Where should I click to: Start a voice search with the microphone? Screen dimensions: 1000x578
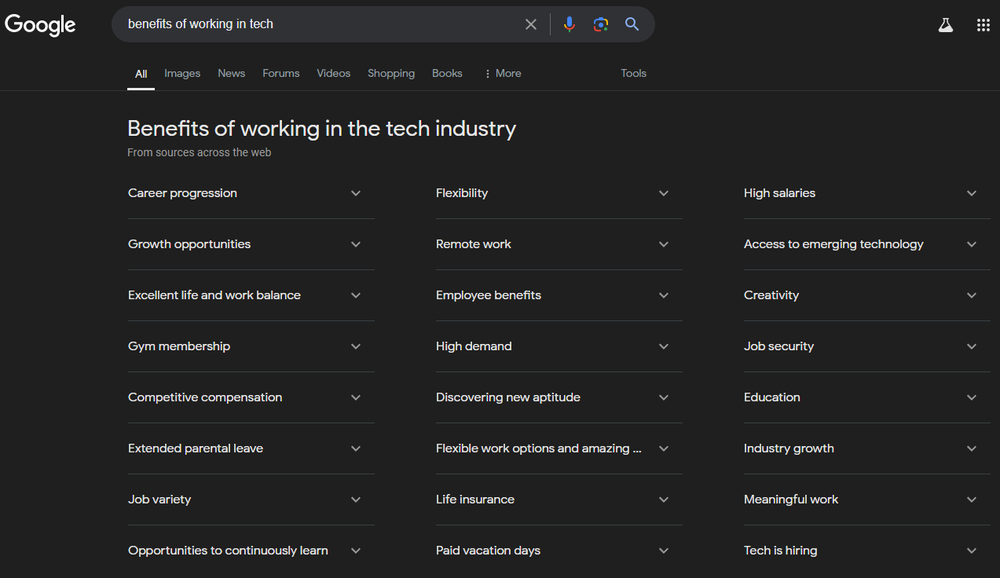point(569,23)
